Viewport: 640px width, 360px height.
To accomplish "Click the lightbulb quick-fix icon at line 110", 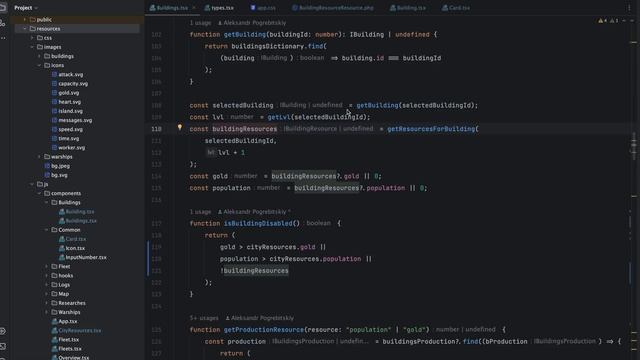I will click(x=180, y=127).
